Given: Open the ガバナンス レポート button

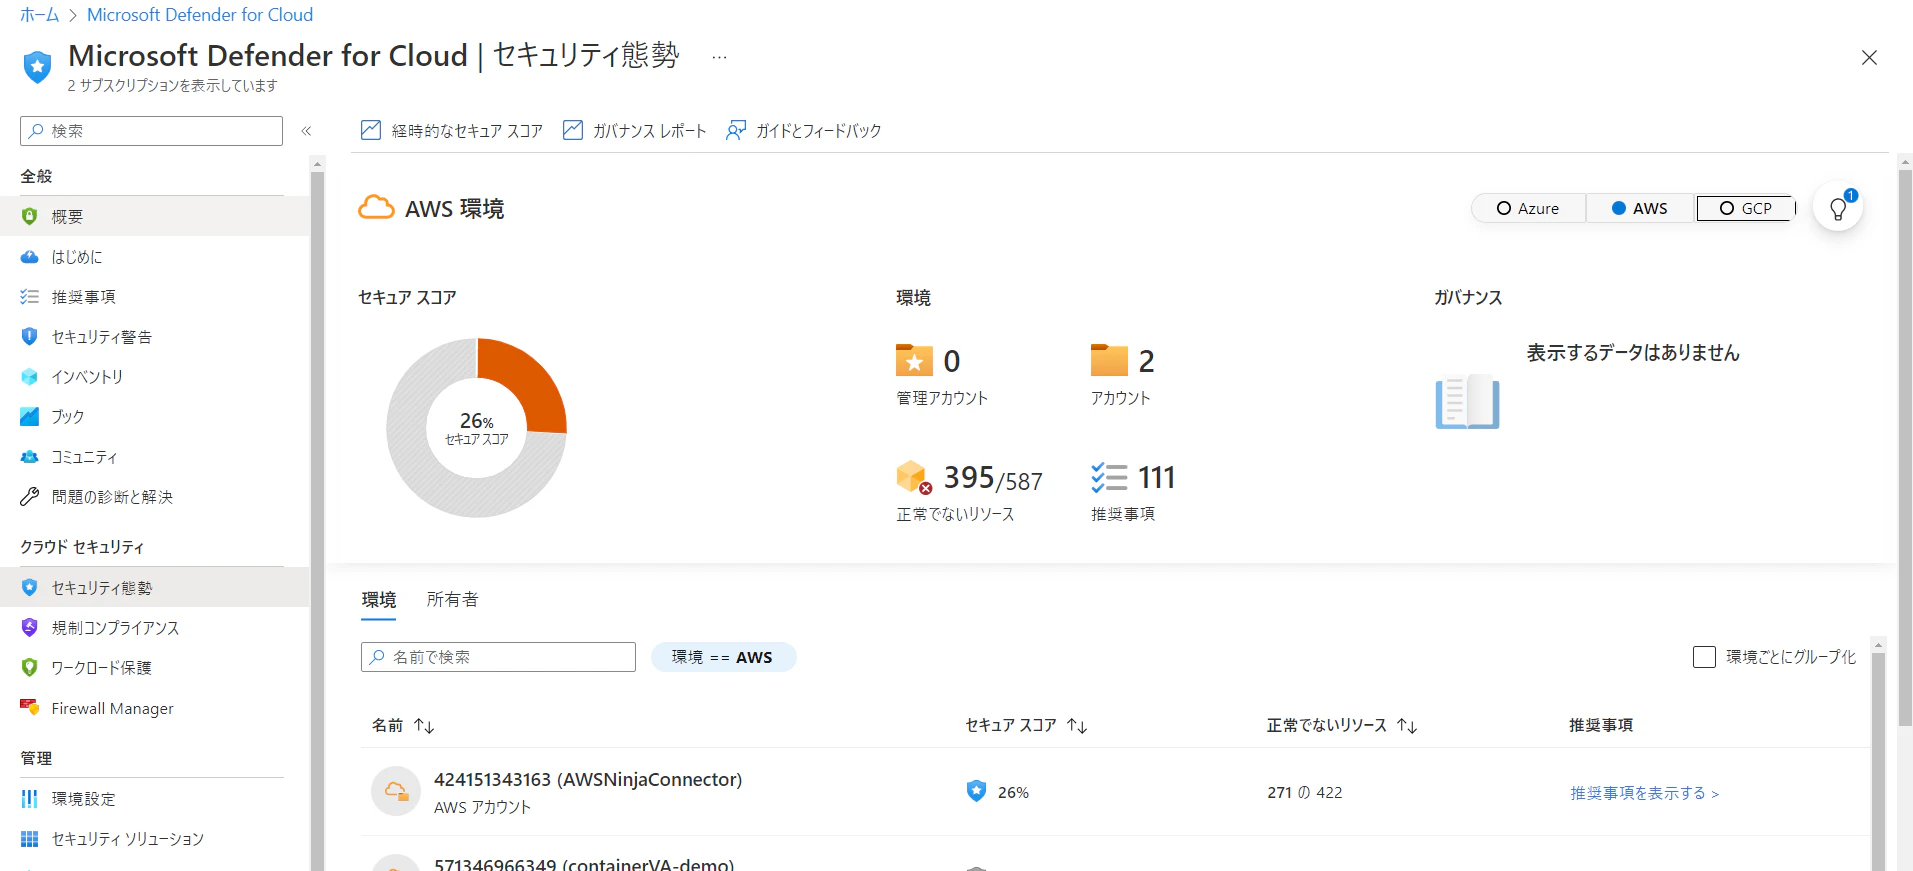Looking at the screenshot, I should tap(634, 131).
